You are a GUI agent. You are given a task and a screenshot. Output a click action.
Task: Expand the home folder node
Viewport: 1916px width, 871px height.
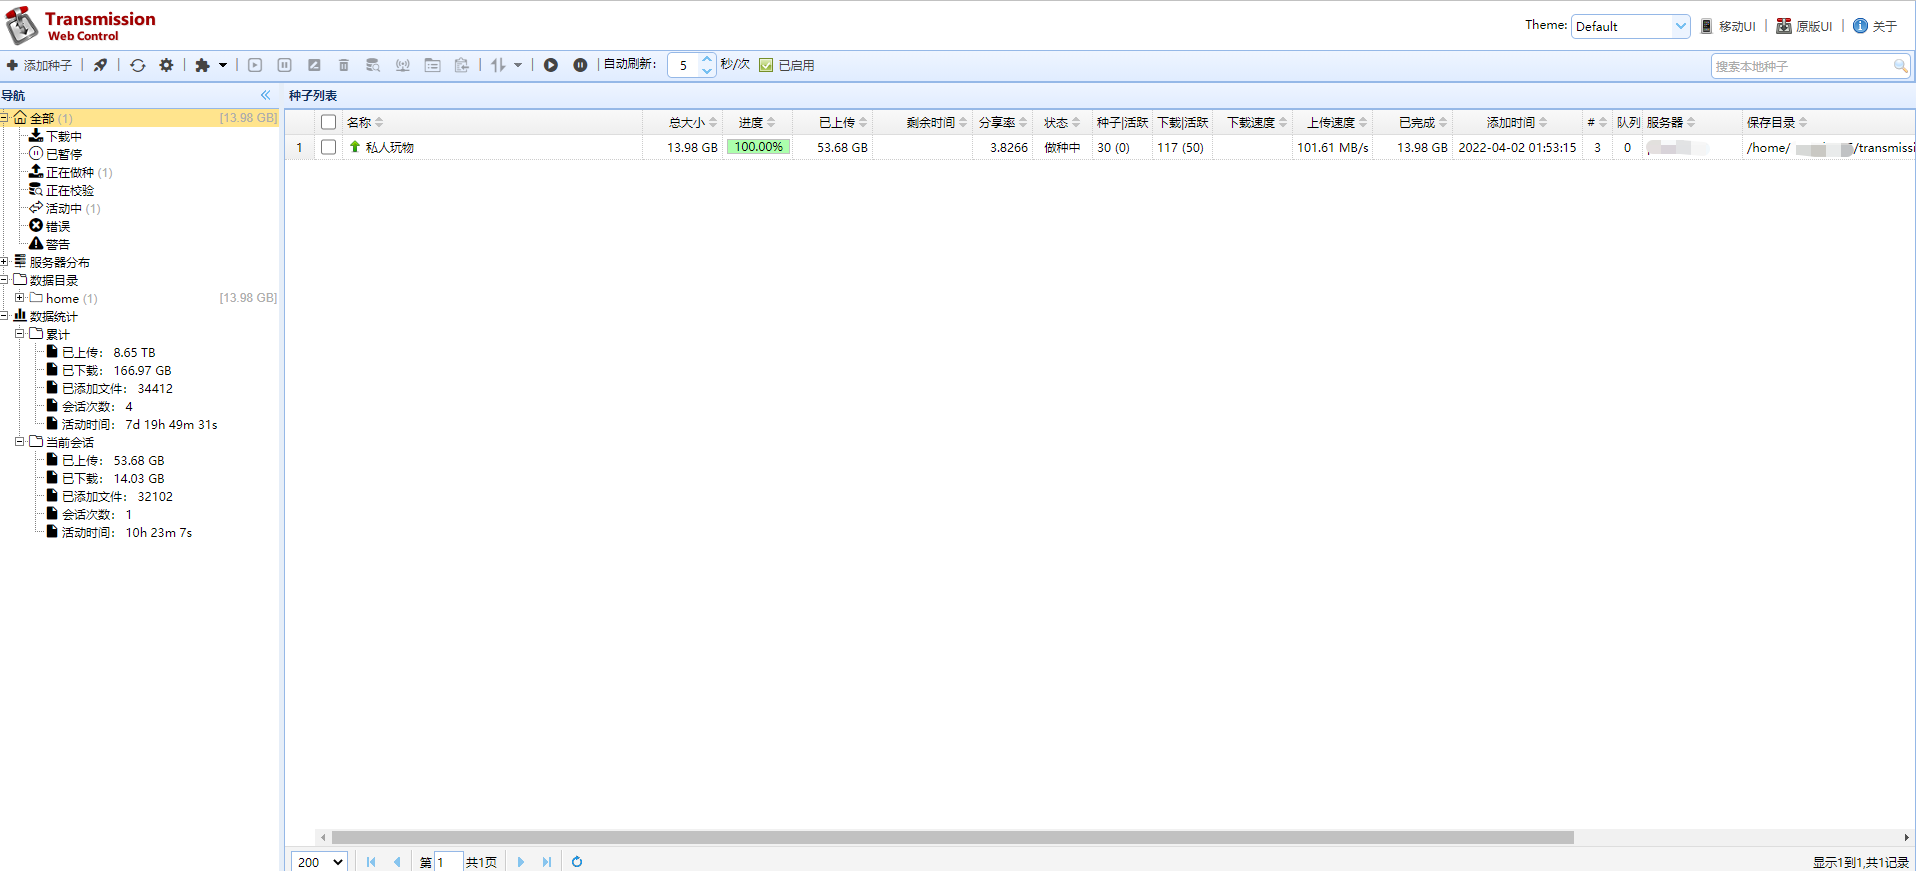pos(19,298)
